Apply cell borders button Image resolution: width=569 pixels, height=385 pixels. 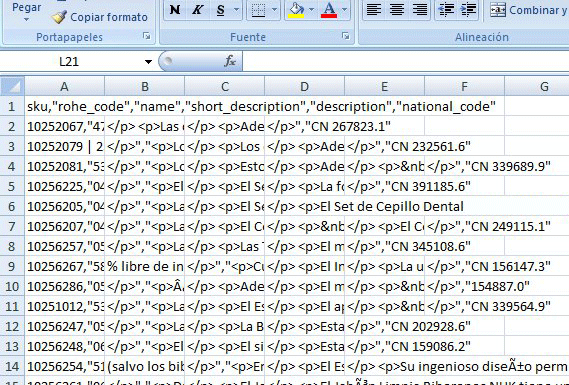pyautogui.click(x=258, y=10)
